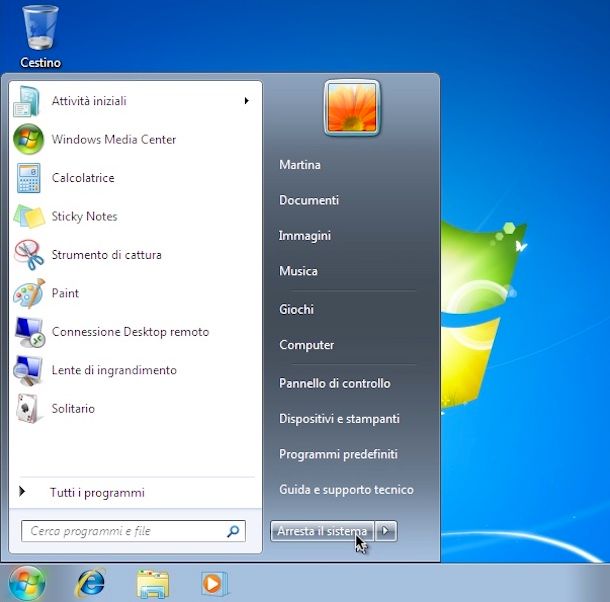Select the Connessione Desktop remoto label
The width and height of the screenshot is (610, 602).
point(130,332)
